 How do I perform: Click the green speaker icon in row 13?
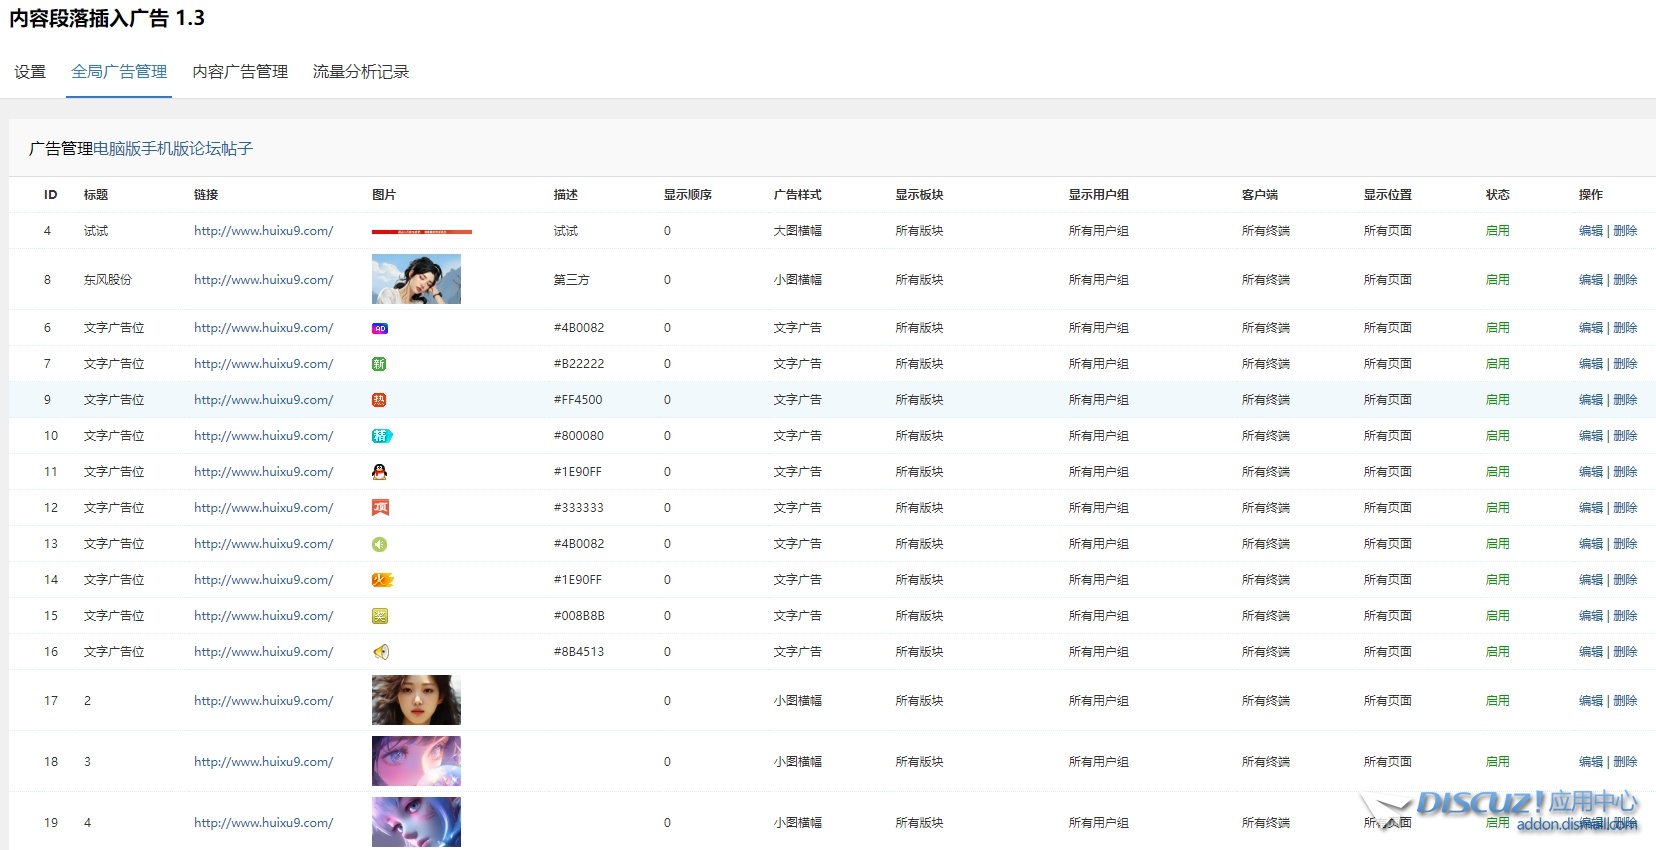point(379,544)
